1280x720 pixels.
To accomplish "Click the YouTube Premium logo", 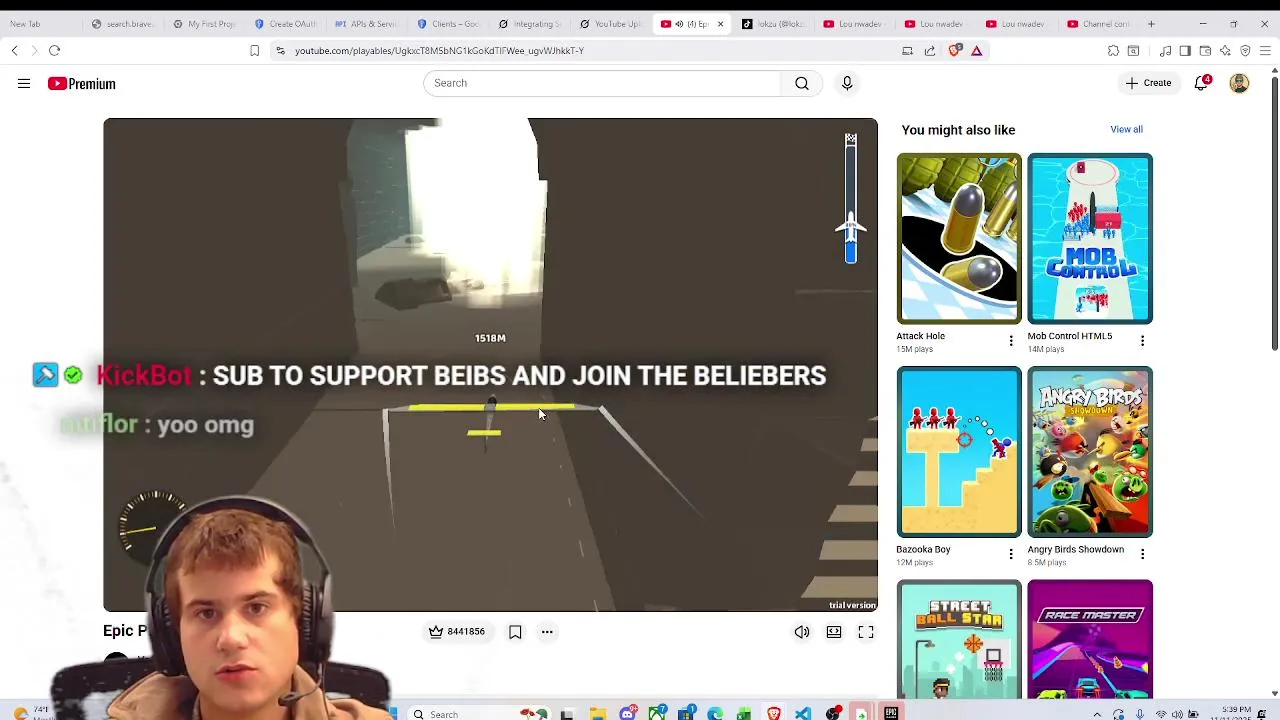I will click(x=82, y=84).
